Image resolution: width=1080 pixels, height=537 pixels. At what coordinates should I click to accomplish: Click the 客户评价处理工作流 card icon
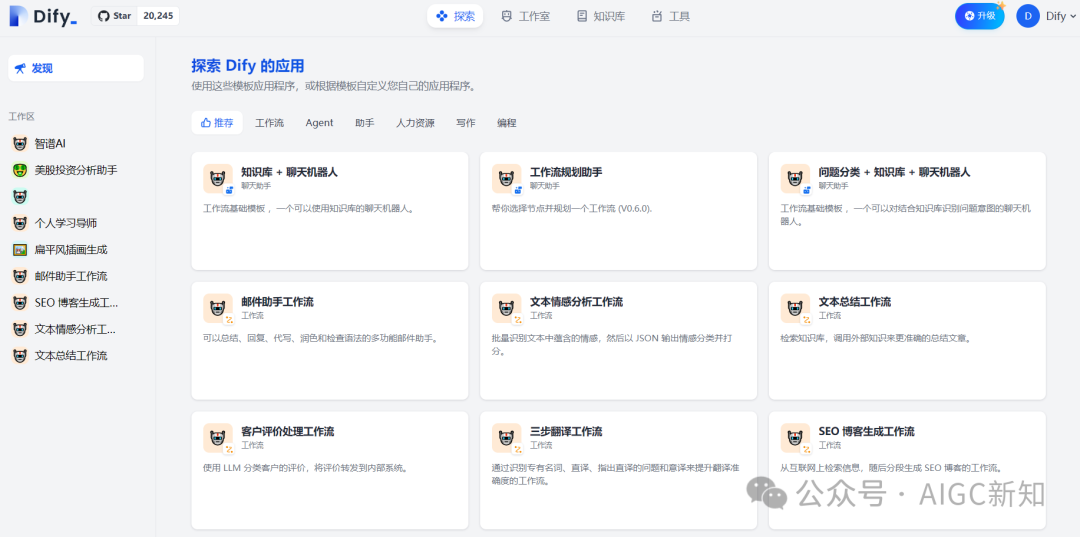[x=218, y=438]
